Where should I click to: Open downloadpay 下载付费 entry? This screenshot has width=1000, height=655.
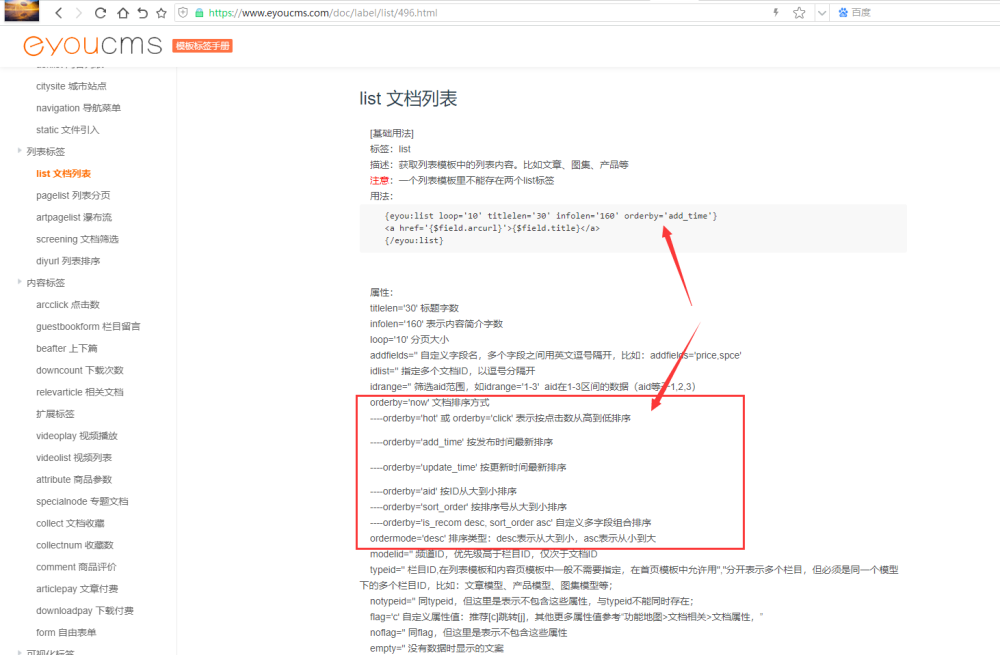(x=85, y=610)
